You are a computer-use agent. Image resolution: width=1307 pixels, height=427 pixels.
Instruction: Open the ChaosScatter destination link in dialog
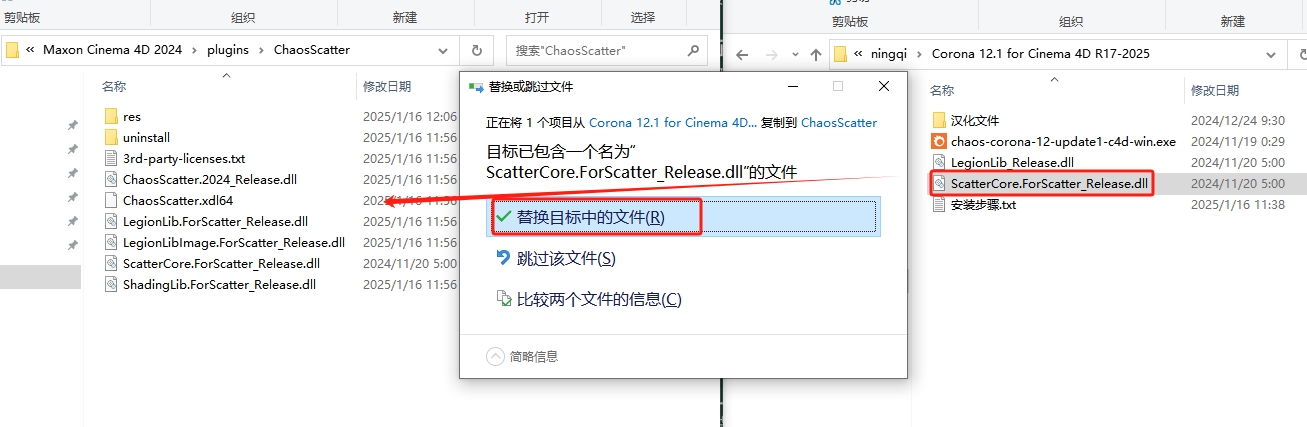coord(839,123)
